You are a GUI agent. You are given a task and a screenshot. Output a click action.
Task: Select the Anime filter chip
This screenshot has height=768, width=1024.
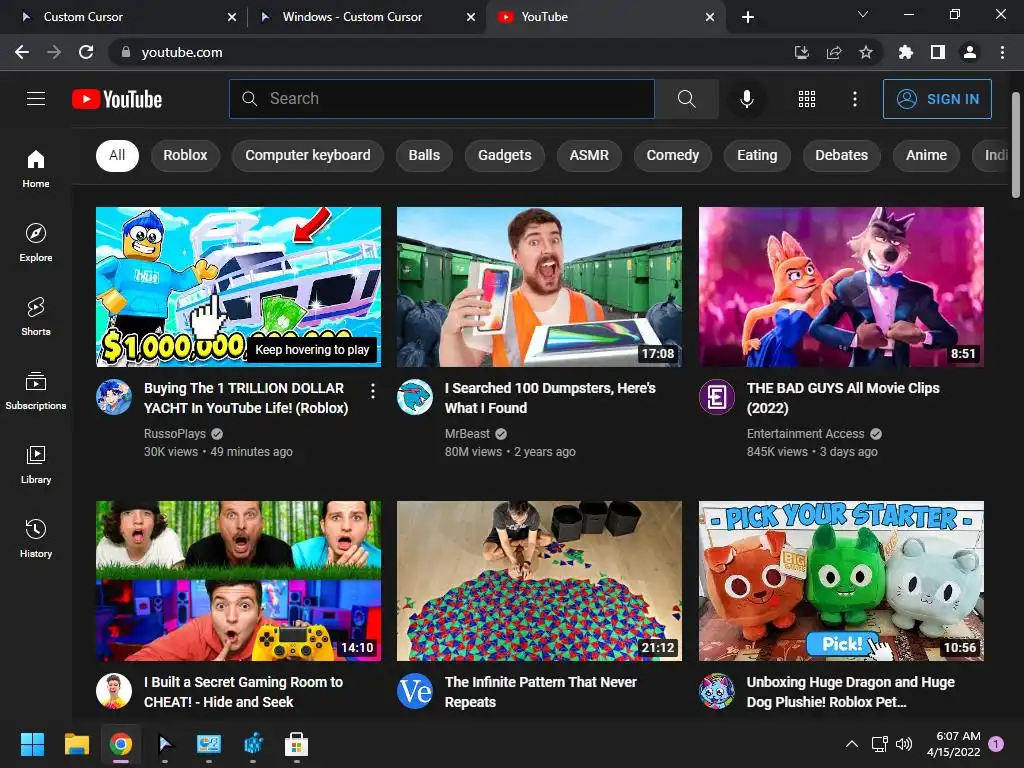pyautogui.click(x=926, y=155)
